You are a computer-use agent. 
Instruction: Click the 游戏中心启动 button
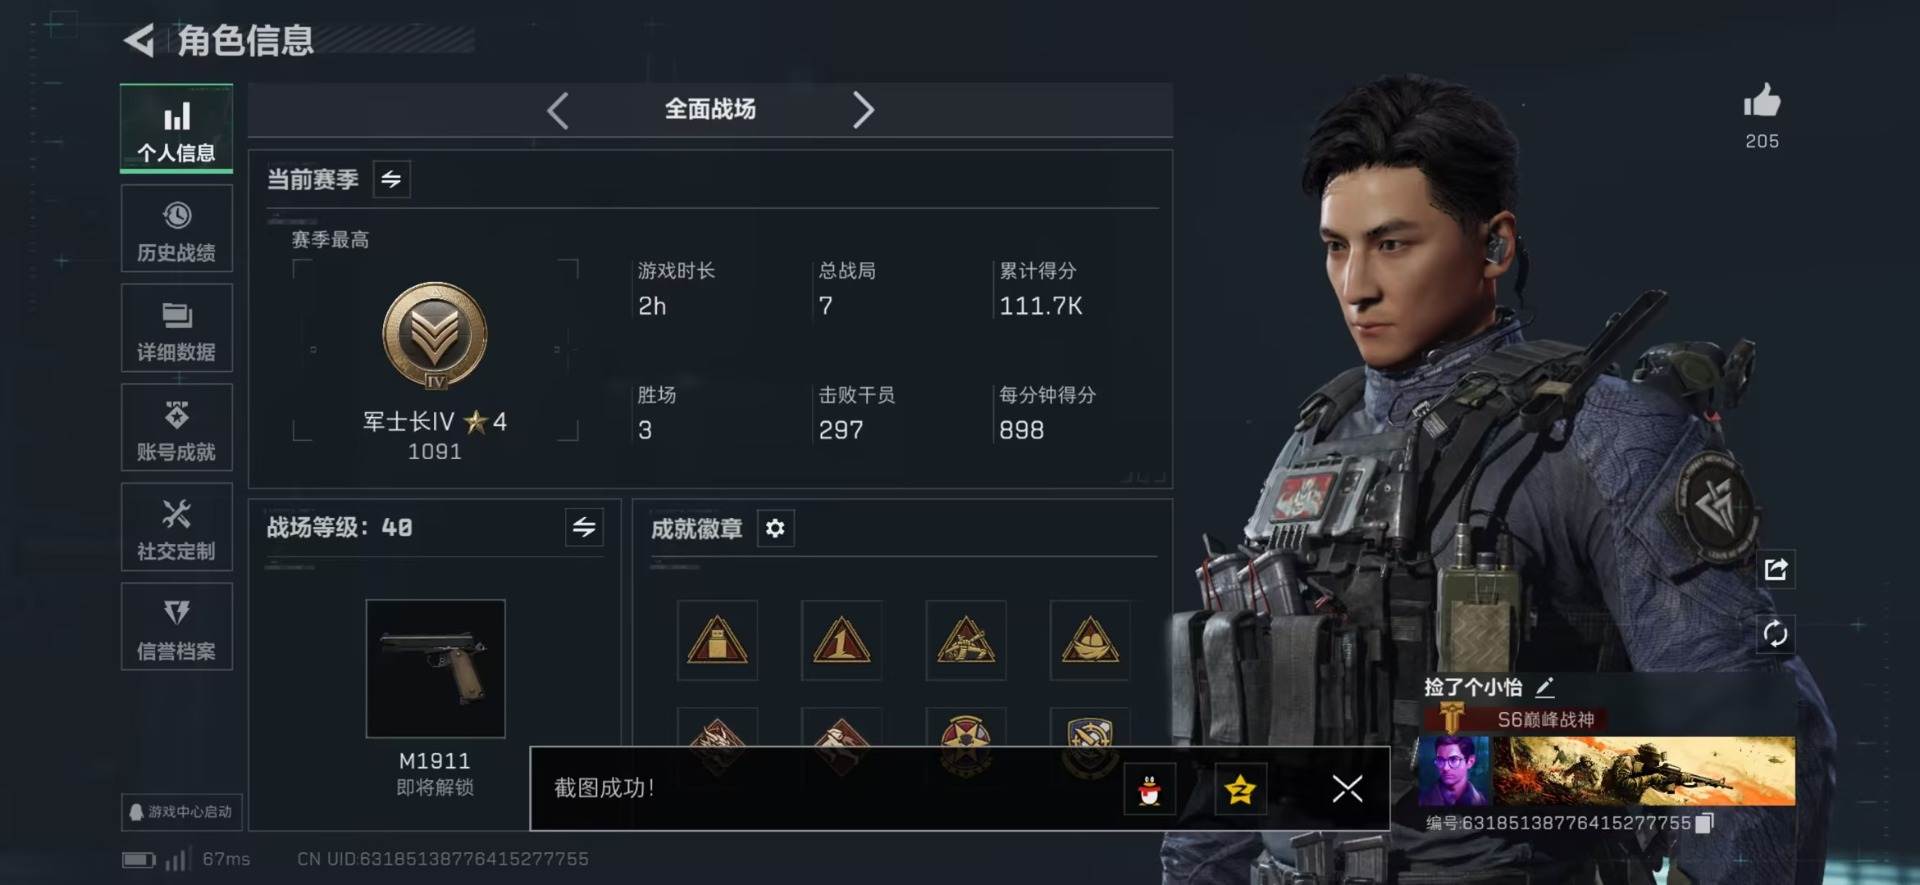tap(182, 812)
